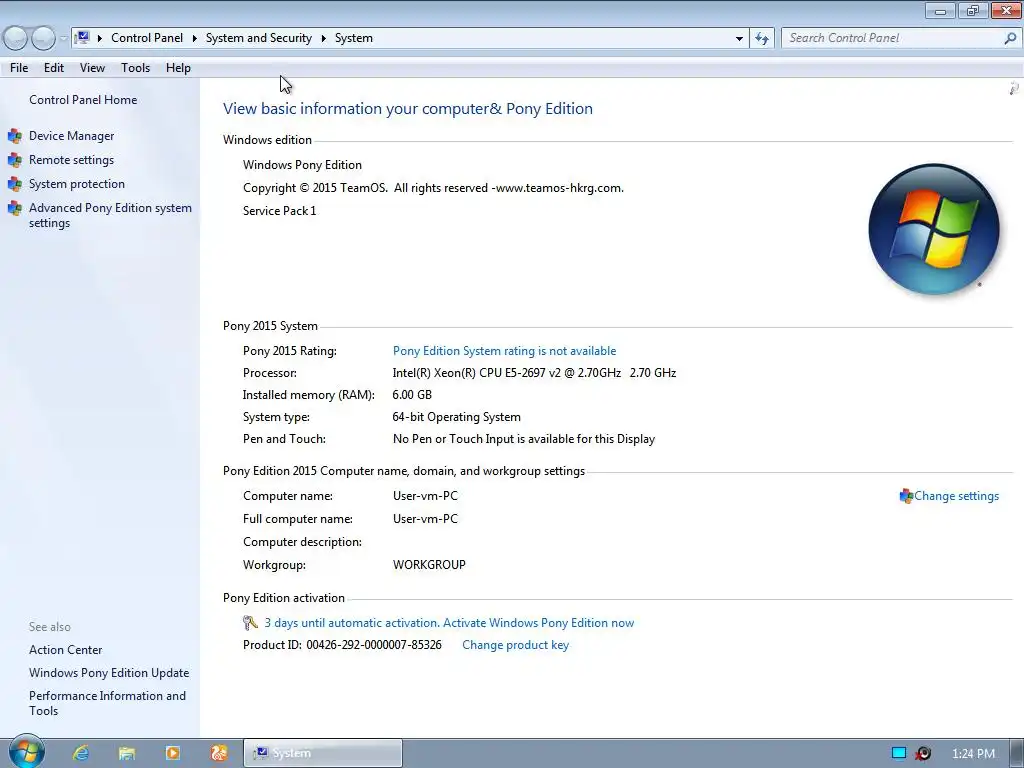Viewport: 1024px width, 768px height.
Task: Click the Show desktop strip
Action: (x=1017, y=753)
